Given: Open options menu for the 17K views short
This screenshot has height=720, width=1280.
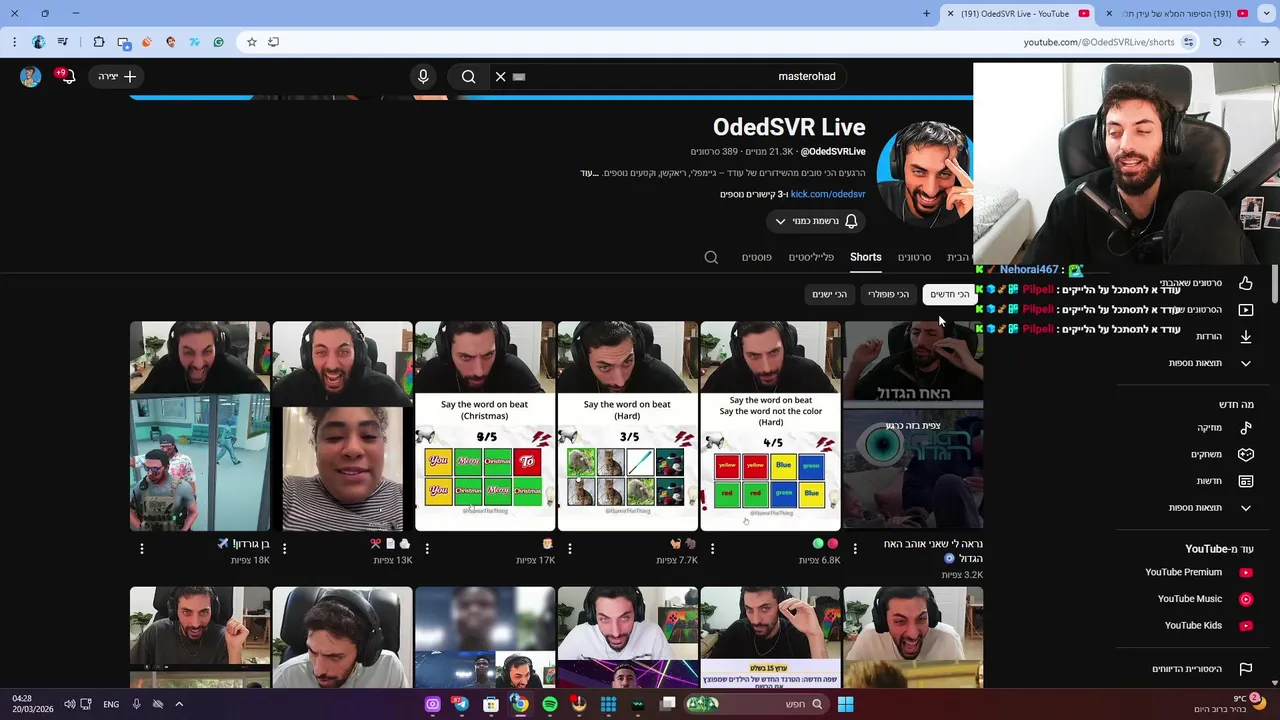Looking at the screenshot, I should (427, 549).
